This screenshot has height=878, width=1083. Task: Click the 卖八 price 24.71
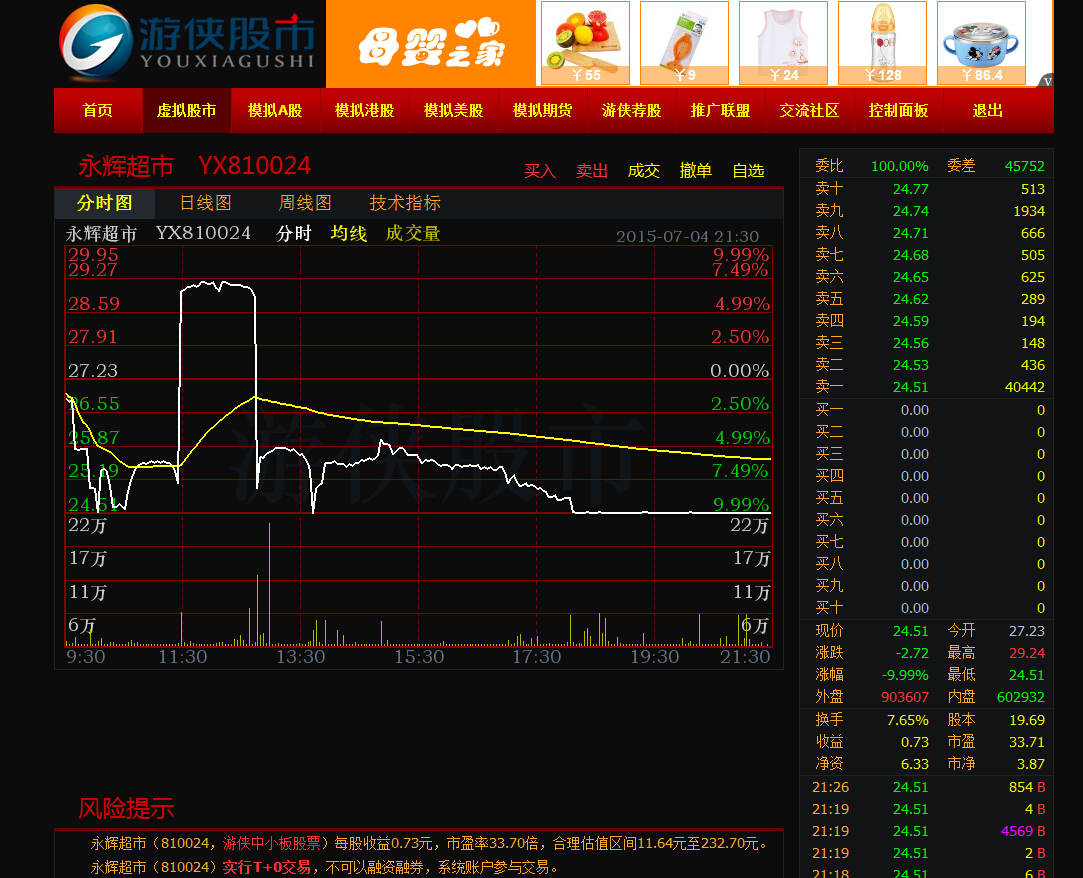click(x=910, y=233)
